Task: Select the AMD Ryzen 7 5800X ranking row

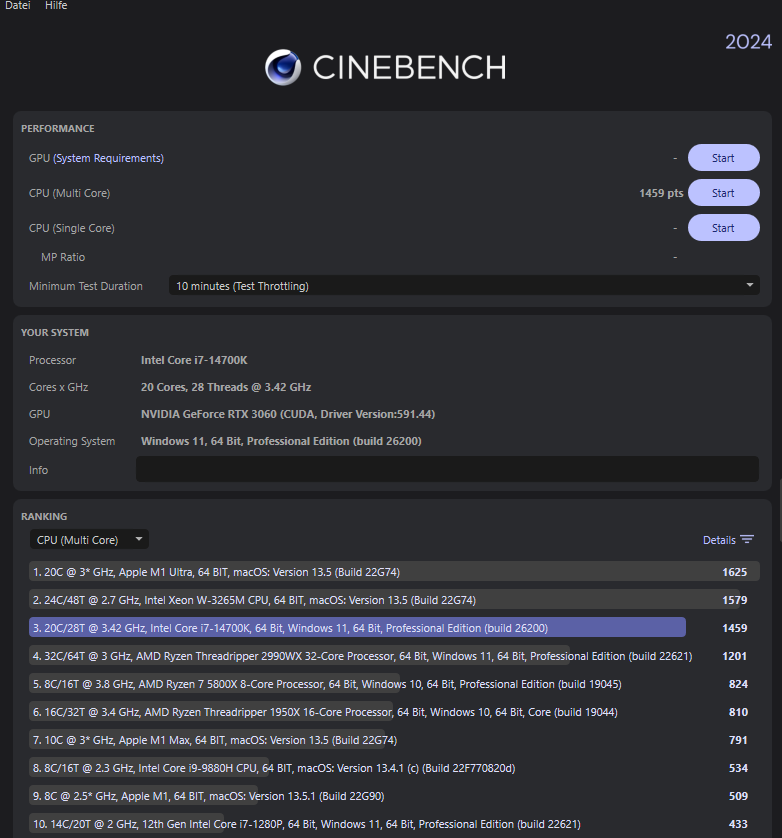Action: click(394, 684)
